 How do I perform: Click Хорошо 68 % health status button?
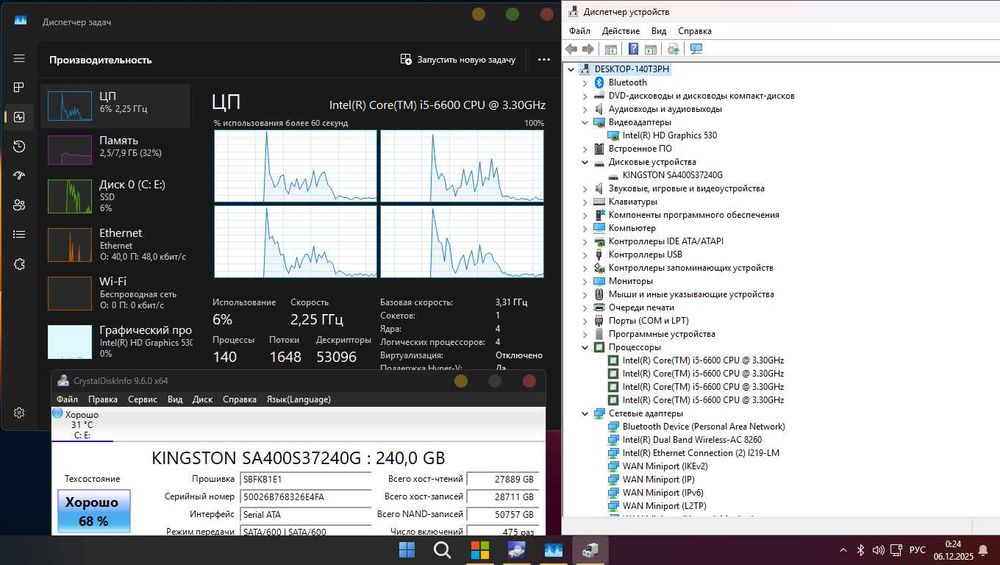click(x=94, y=511)
